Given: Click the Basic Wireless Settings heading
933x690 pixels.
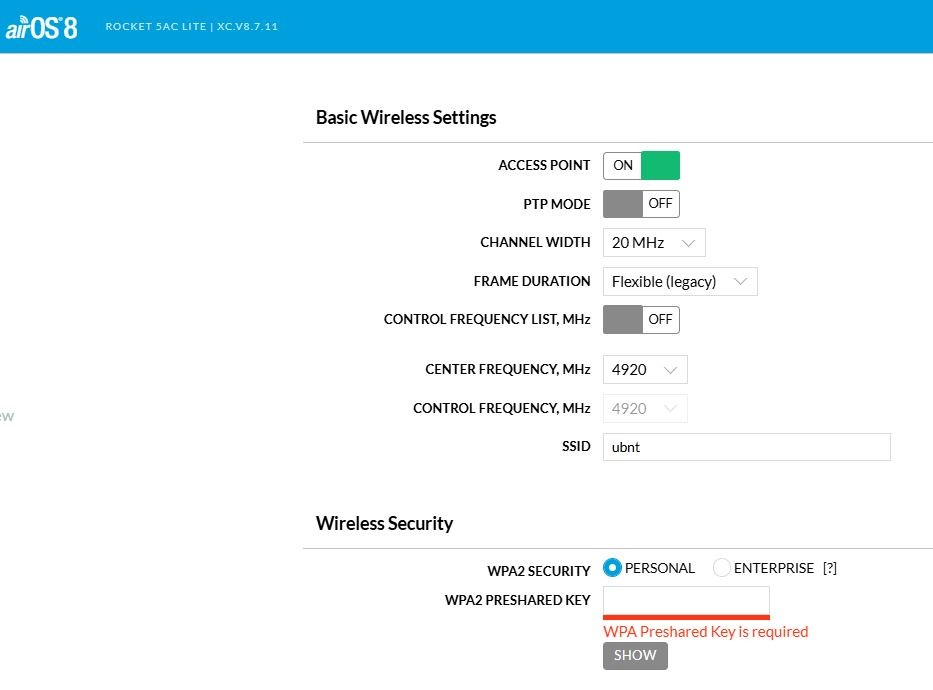Looking at the screenshot, I should click(x=406, y=117).
